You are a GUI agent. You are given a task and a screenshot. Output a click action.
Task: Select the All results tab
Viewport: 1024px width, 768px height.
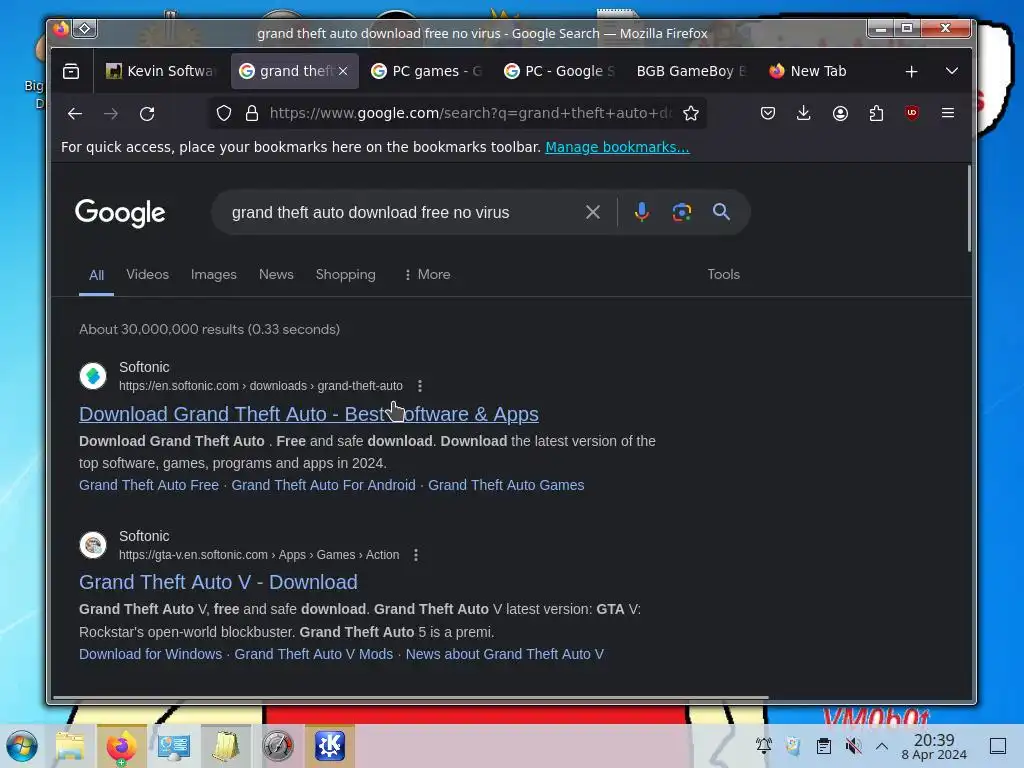[97, 276]
